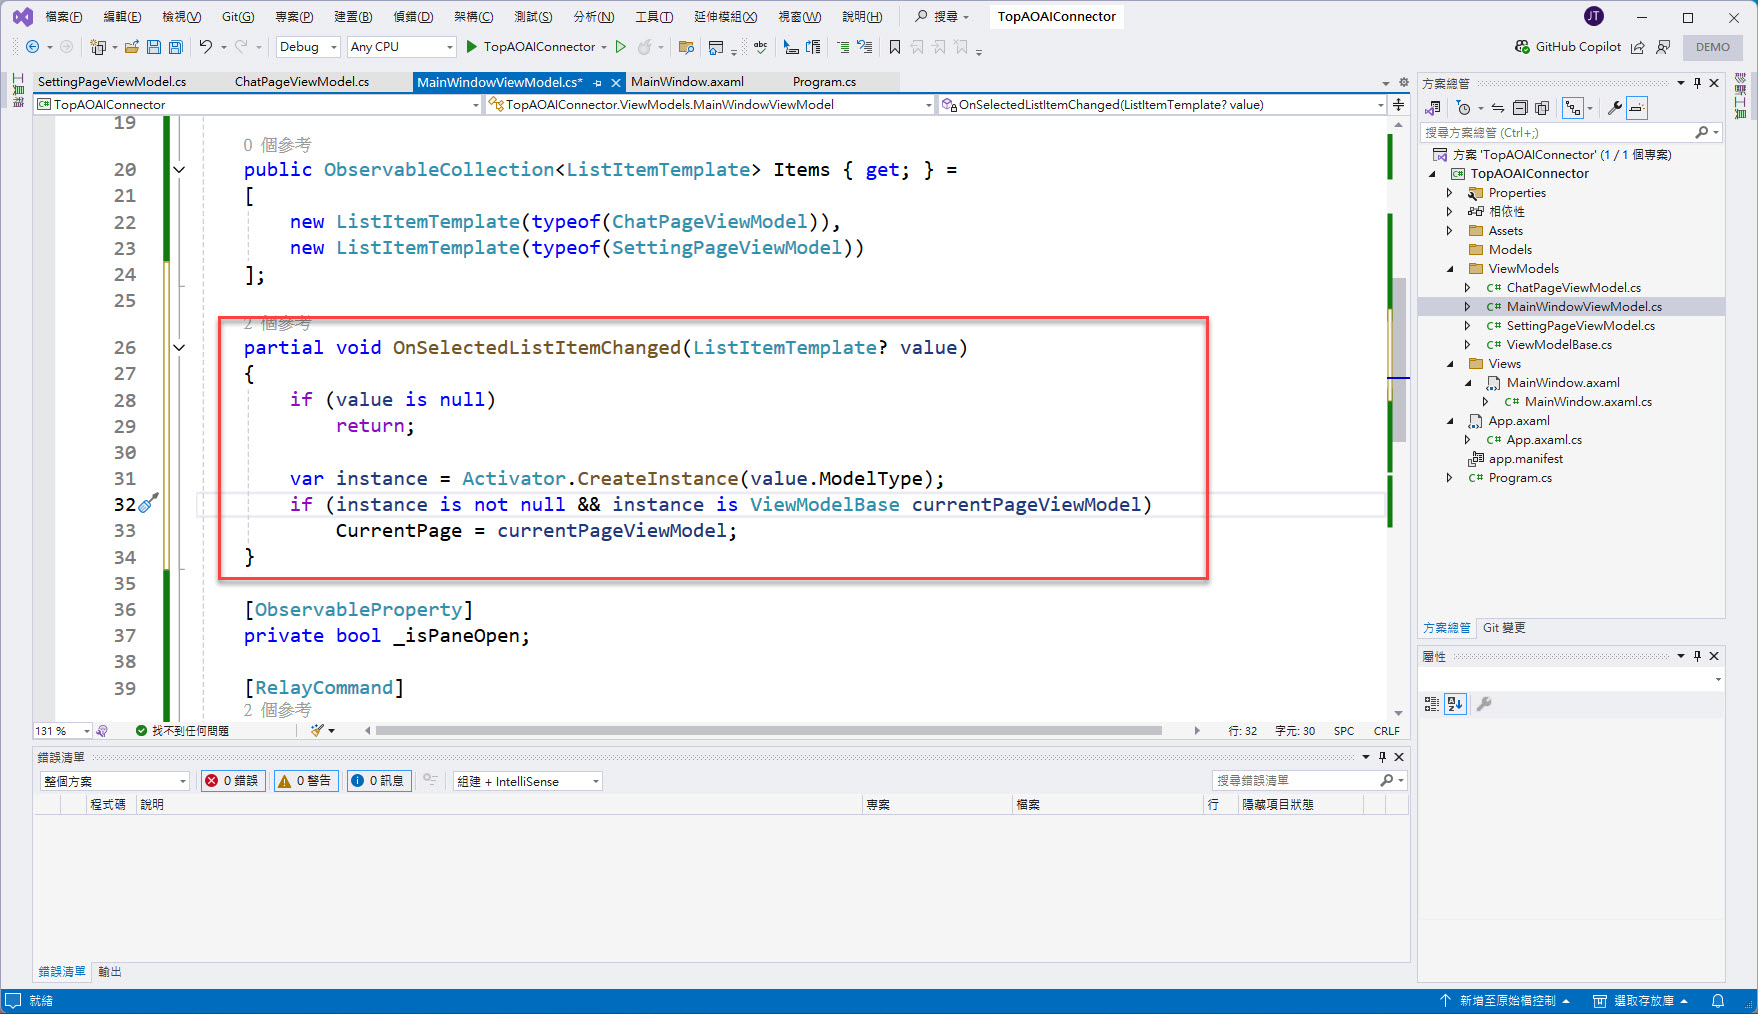
Task: Switch Solution Explorer between solution and folder views
Action: 1433,108
